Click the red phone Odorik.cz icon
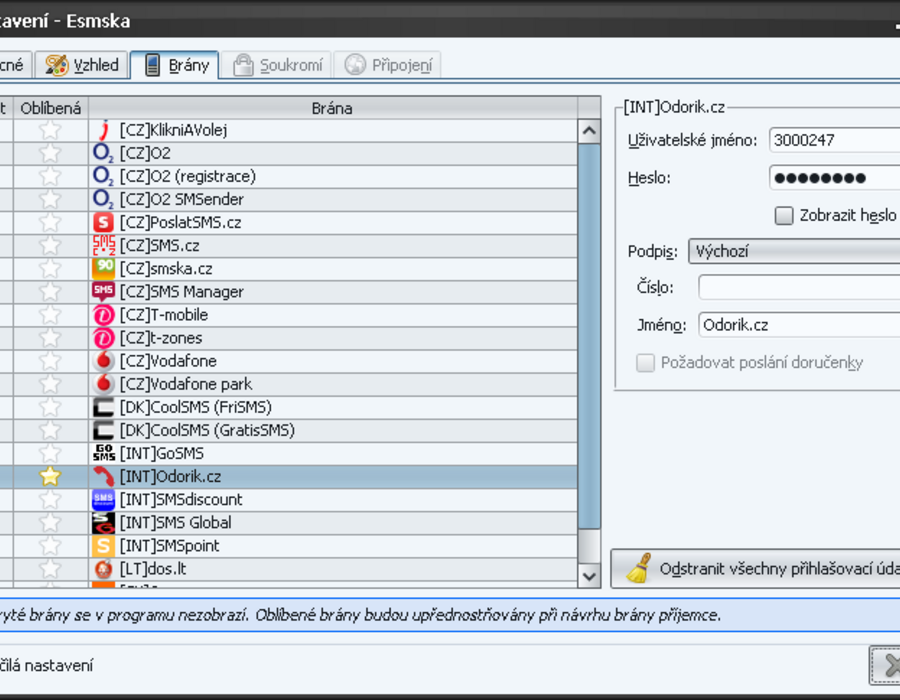 [x=104, y=476]
